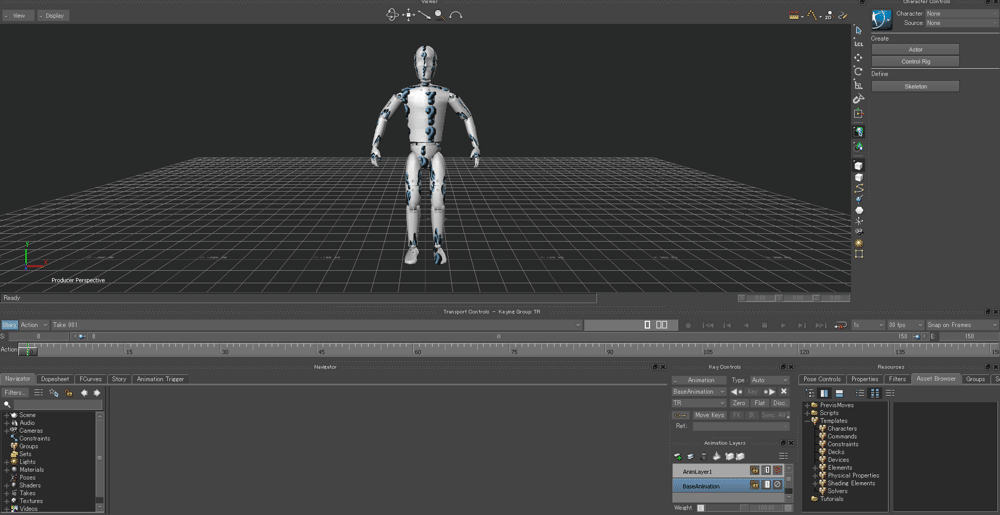Click the curve path icon in viewer toolbar

pos(858,188)
